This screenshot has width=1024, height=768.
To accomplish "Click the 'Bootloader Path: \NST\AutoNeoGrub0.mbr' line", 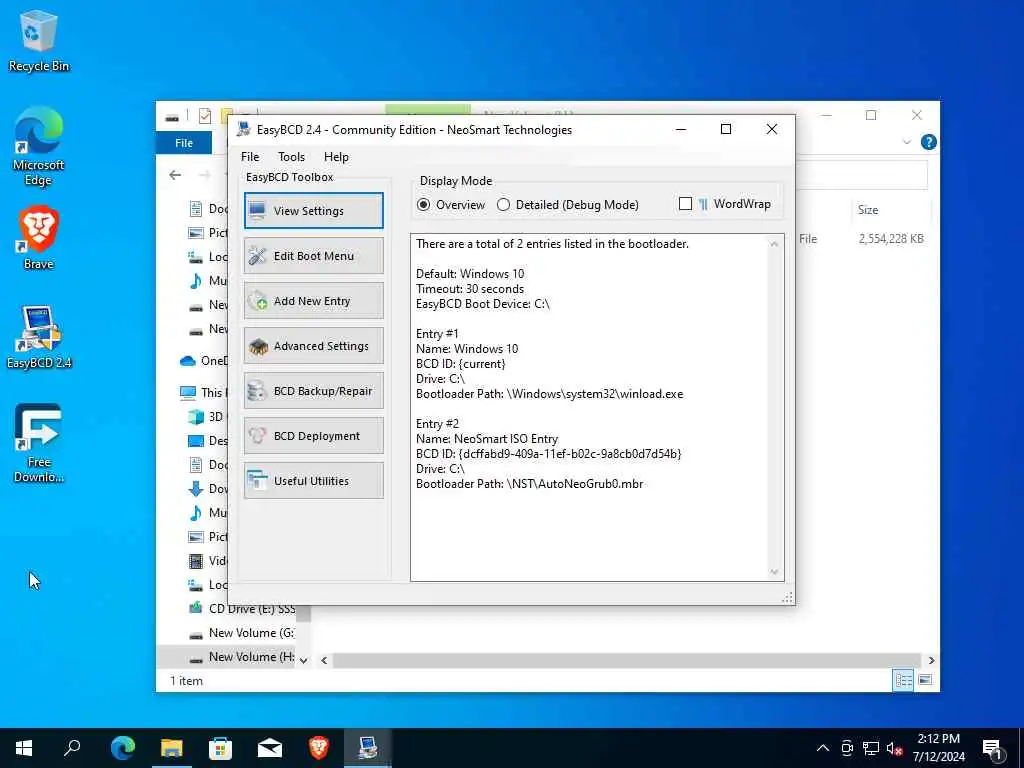I will click(530, 484).
